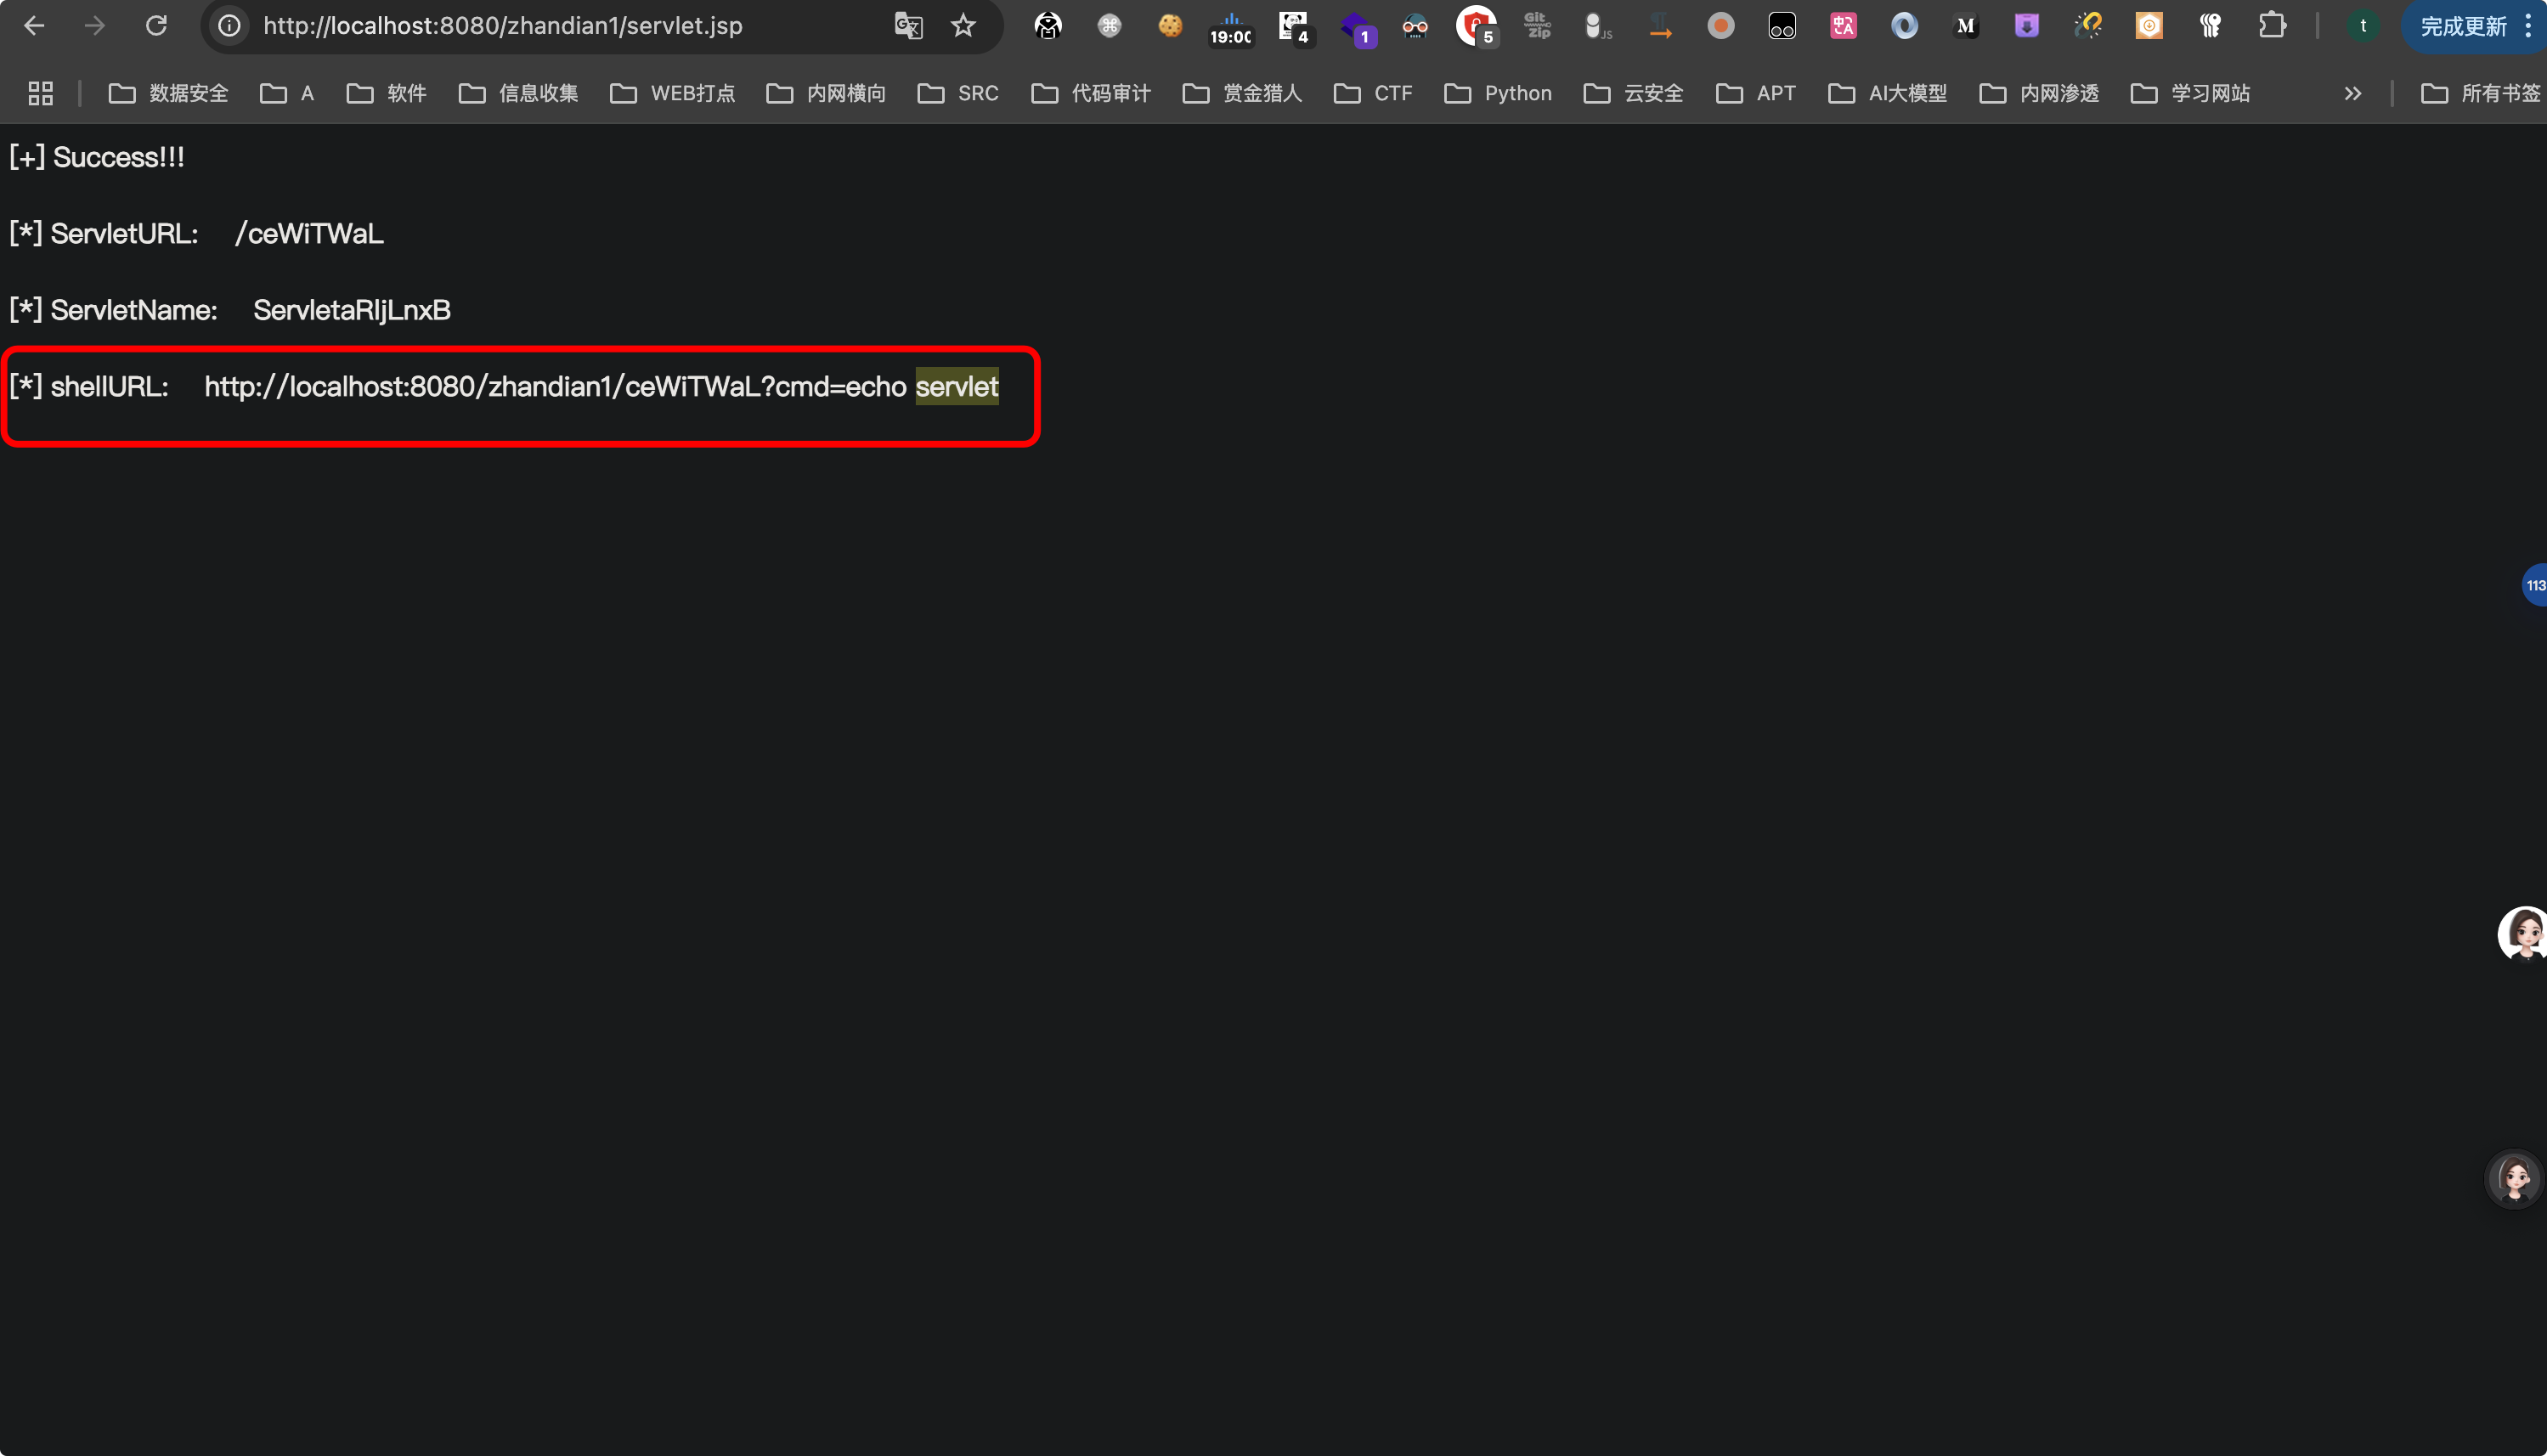Open the orange record-dot extension
The width and height of the screenshot is (2547, 1456).
coord(1720,26)
